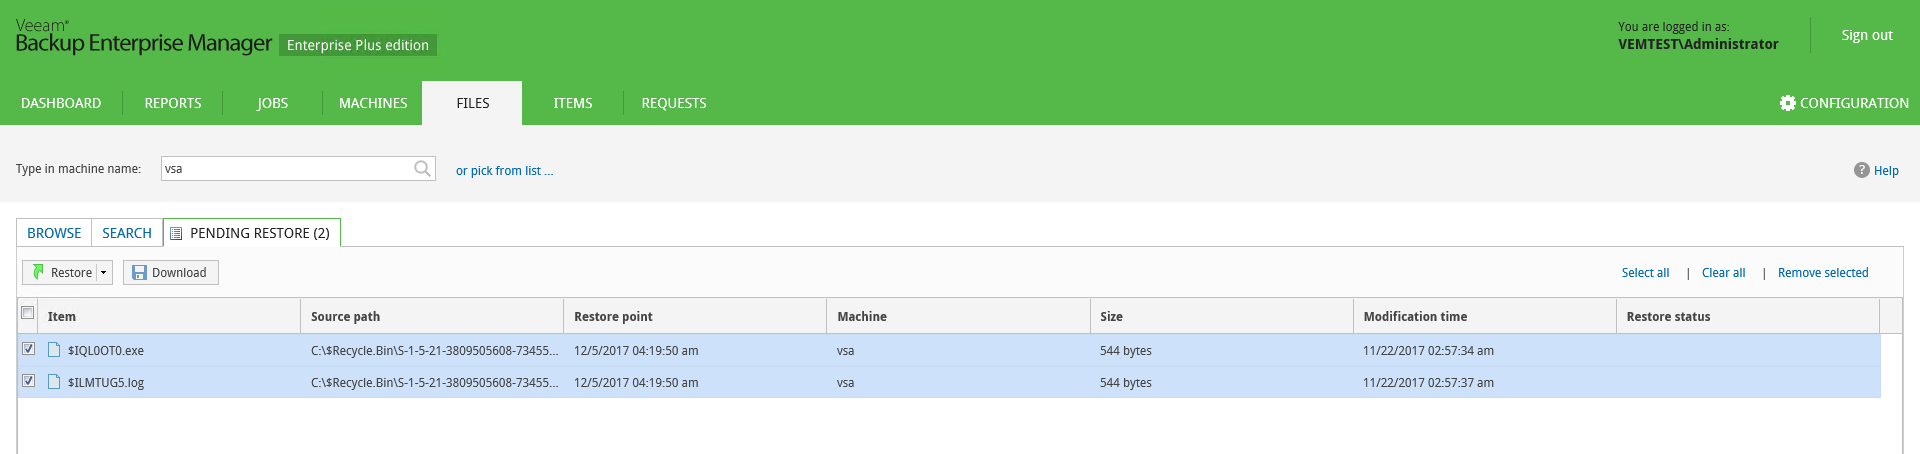The image size is (1920, 454).
Task: Uncheck the $IQL0OT0.exe row checkbox
Action: pyautogui.click(x=28, y=349)
